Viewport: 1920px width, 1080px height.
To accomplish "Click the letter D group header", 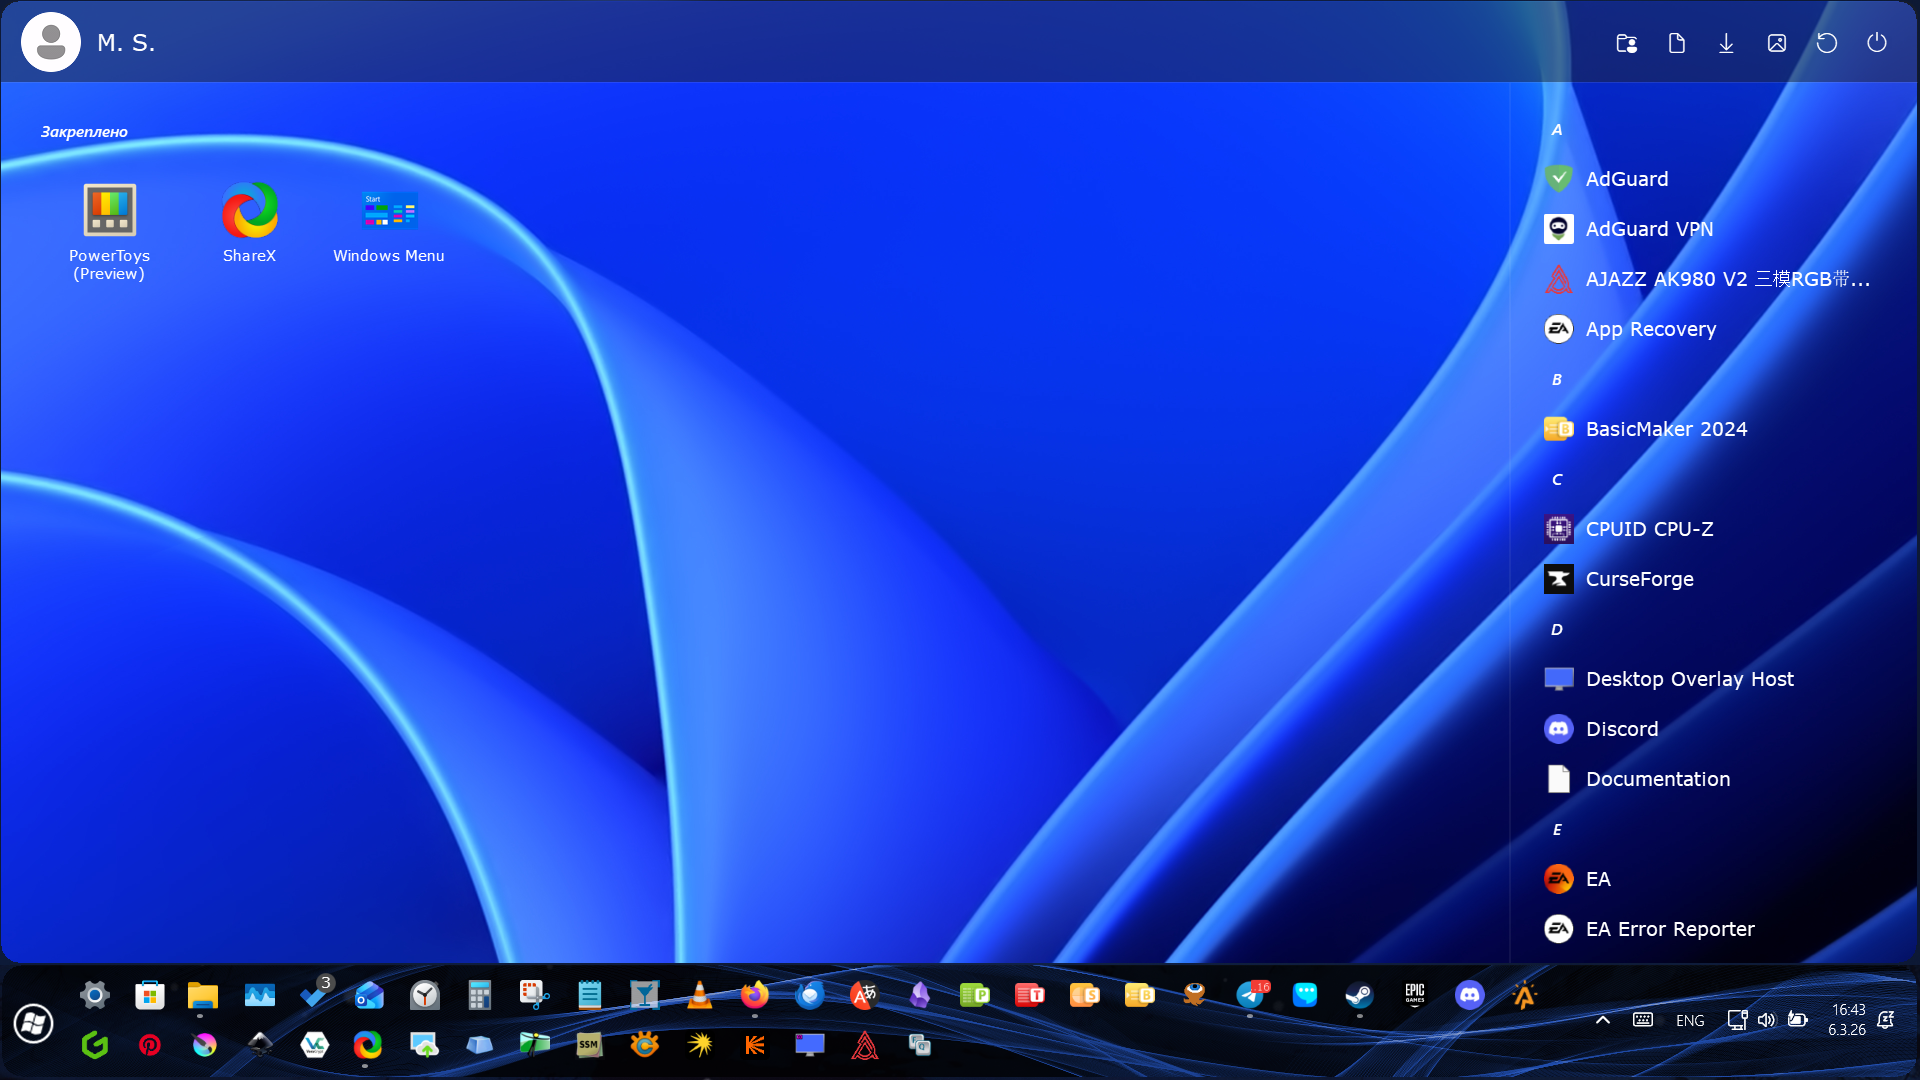I will click(x=1557, y=630).
